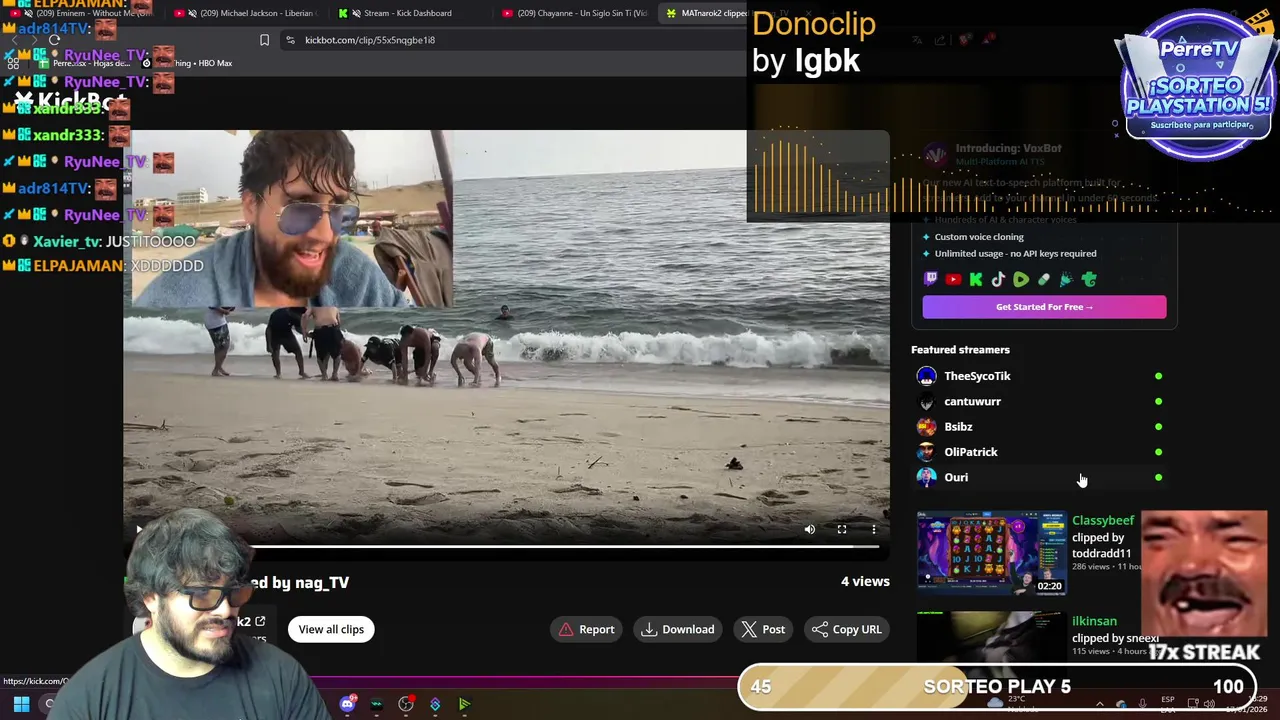Switch to the Eminem - Without Me tab

click(x=82, y=13)
